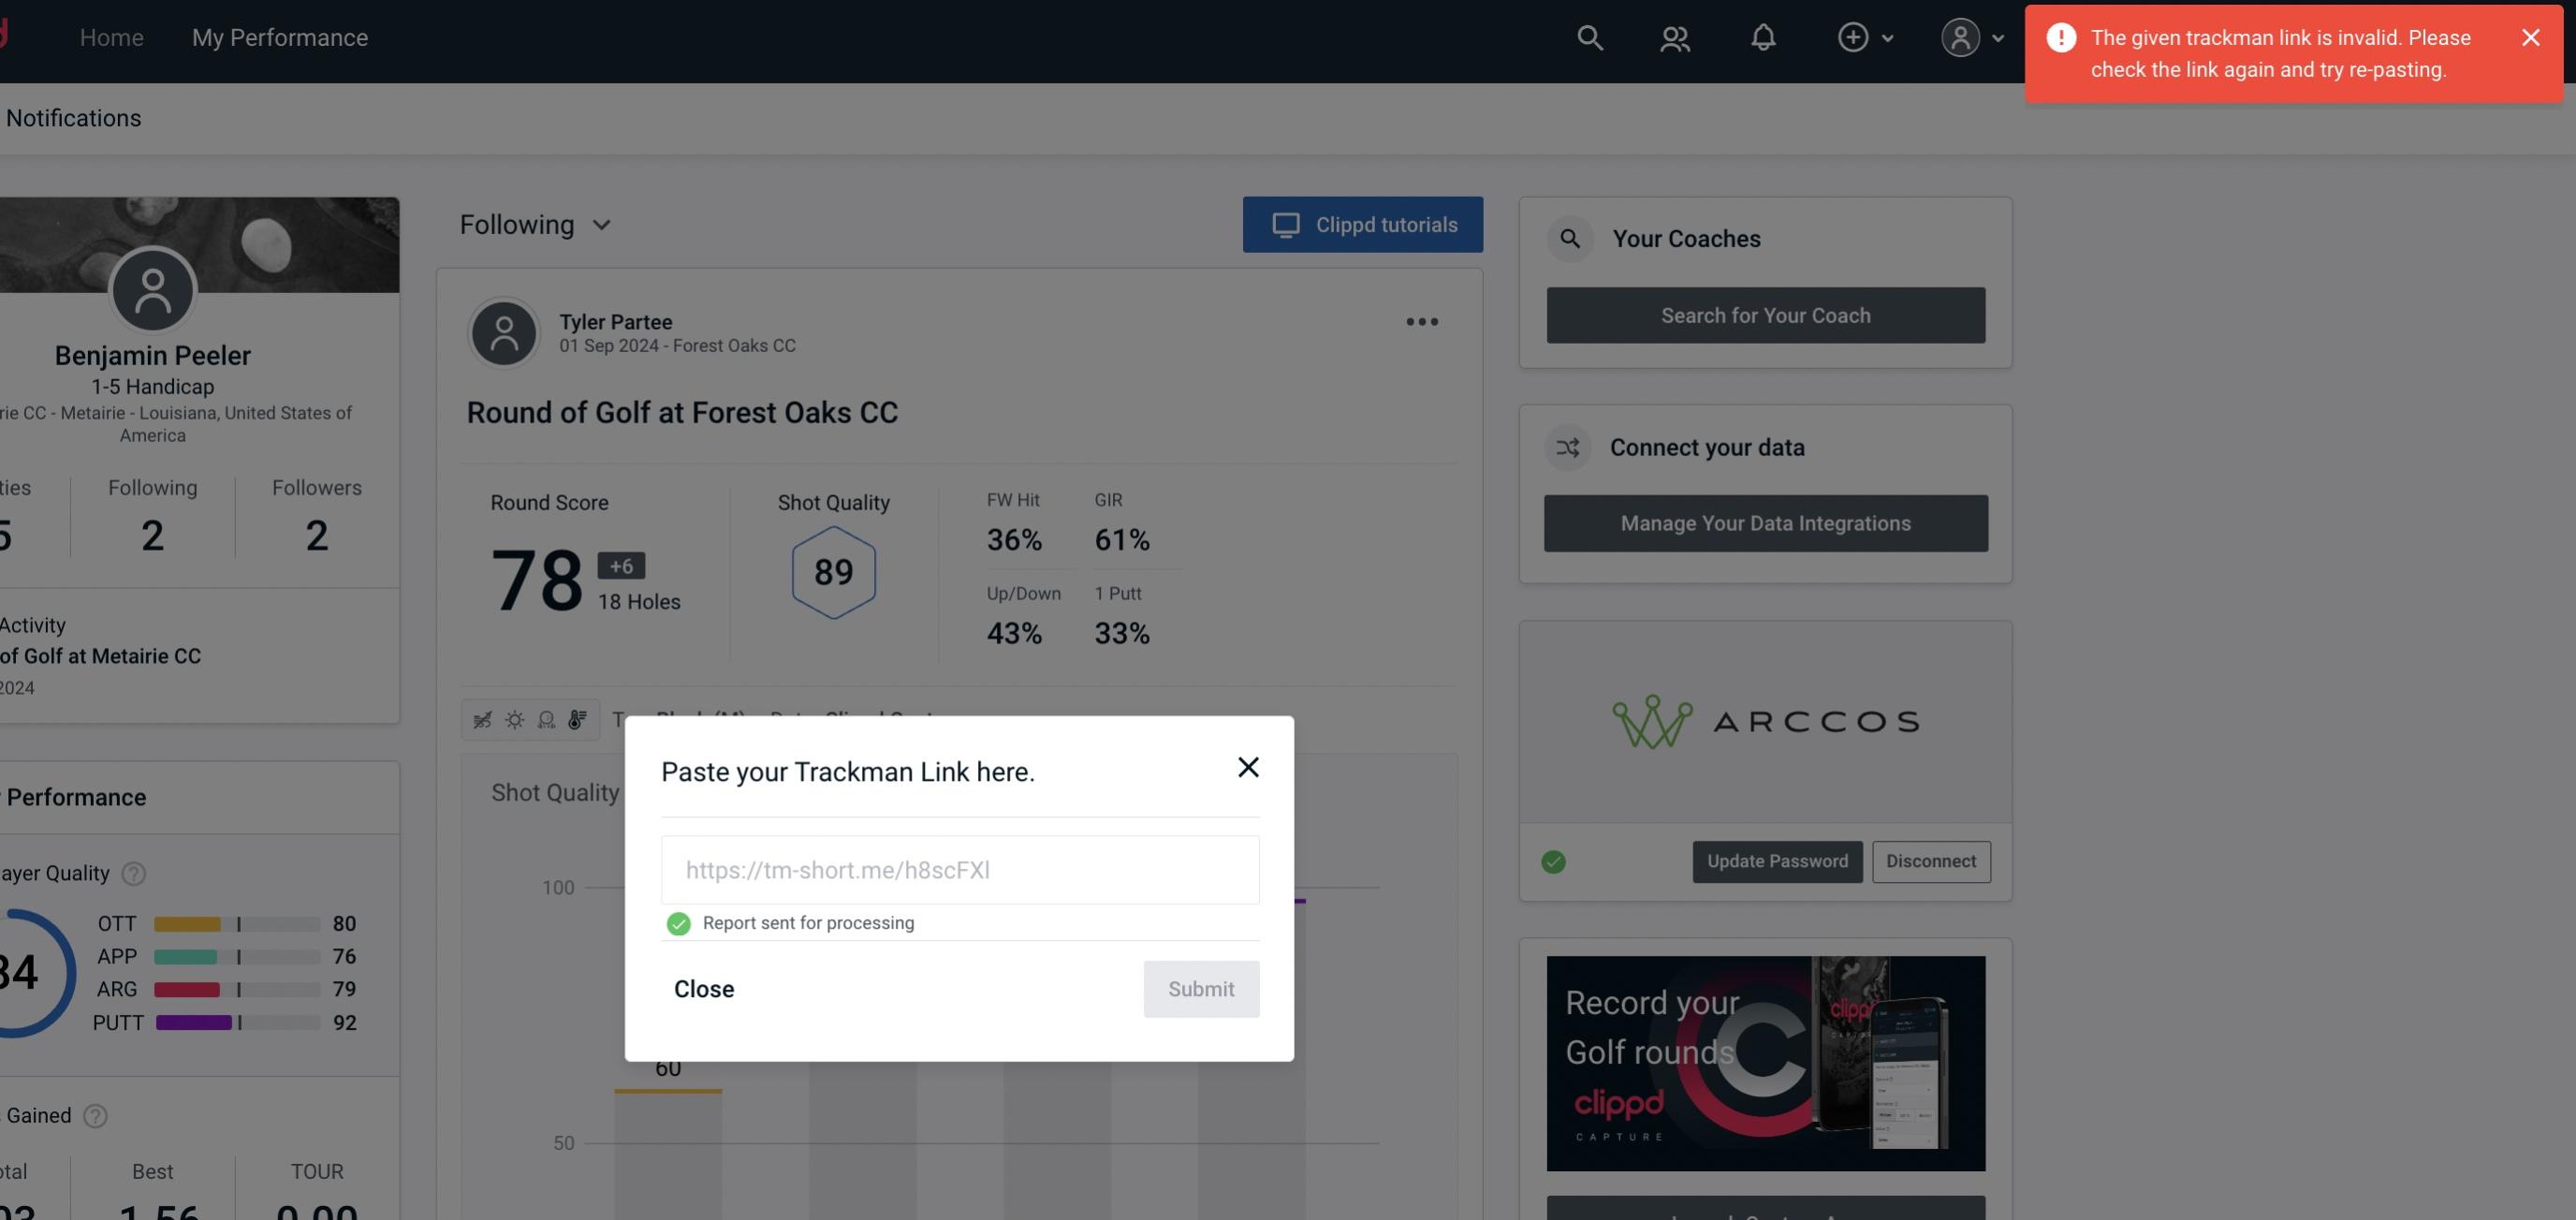Click the Clippd tutorials button
Viewport: 2576px width, 1220px height.
coord(1364,226)
